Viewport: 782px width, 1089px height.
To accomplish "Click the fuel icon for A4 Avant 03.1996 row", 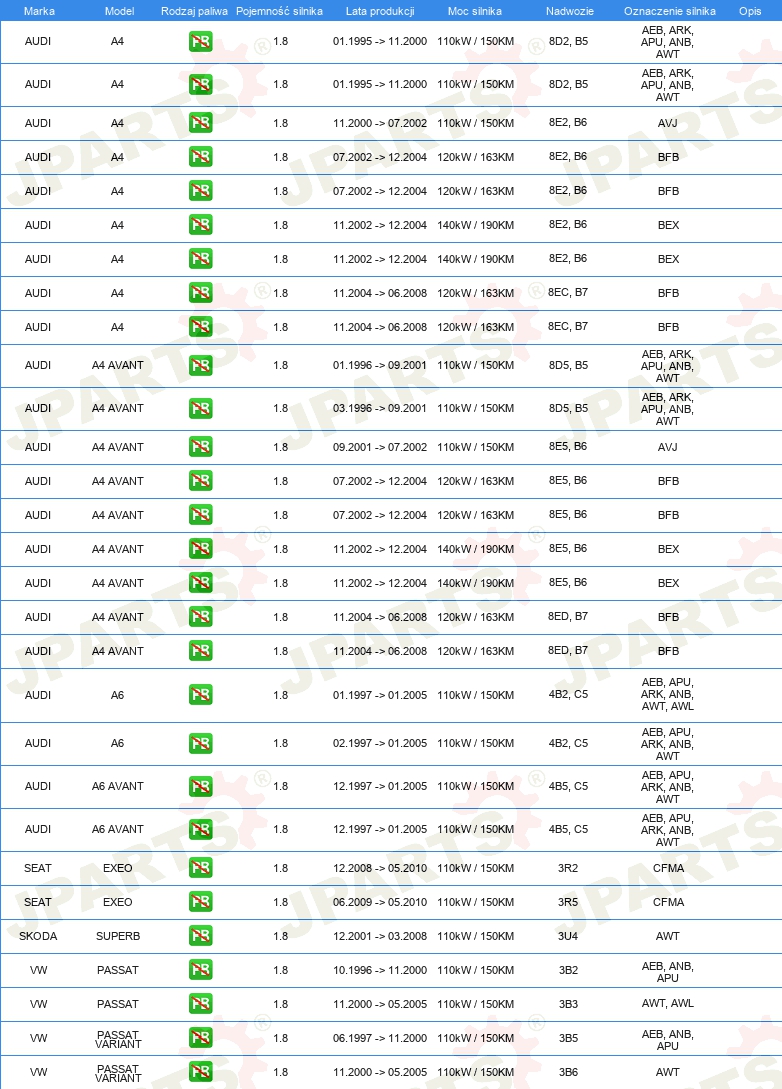I will point(201,408).
